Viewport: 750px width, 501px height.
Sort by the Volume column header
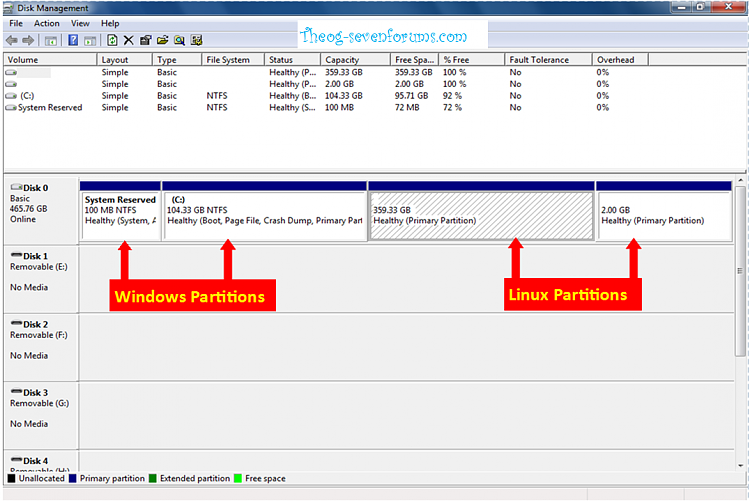pos(50,60)
